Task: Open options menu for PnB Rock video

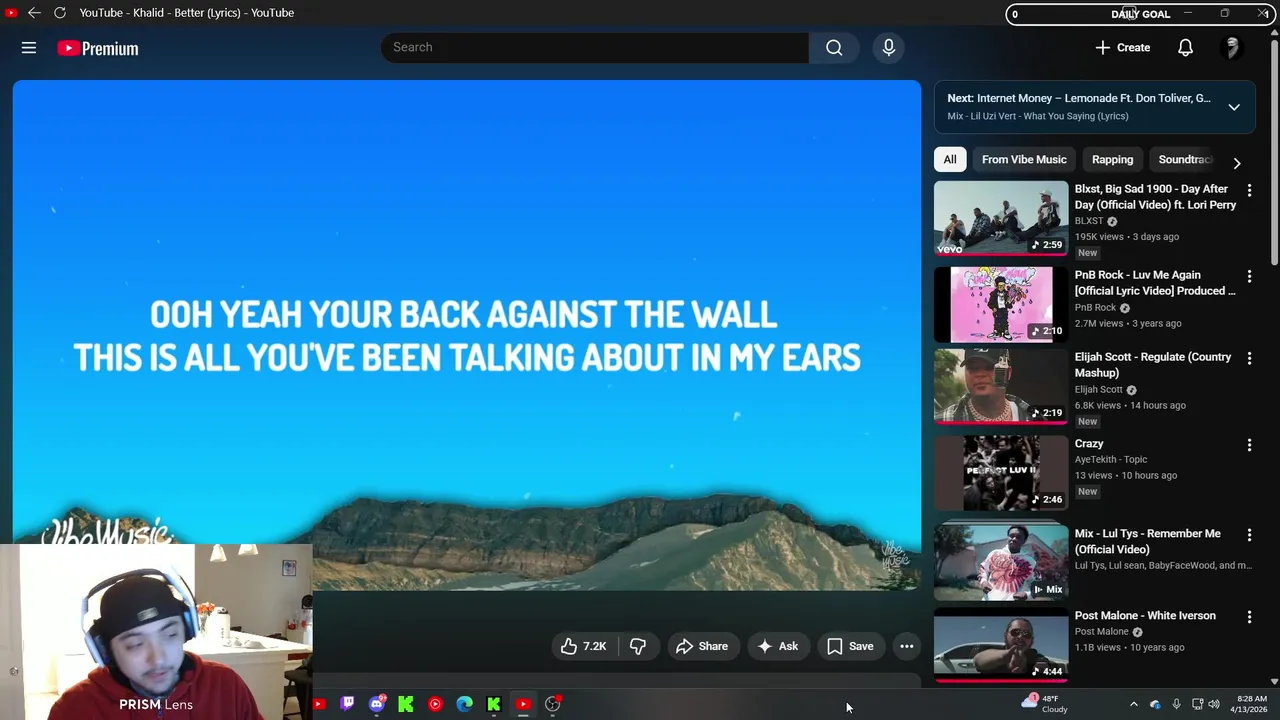Action: pos(1249,276)
